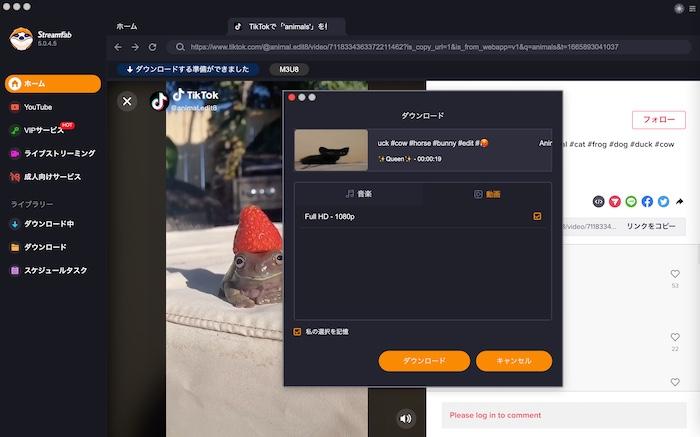
Task: Open the hamburger menu at top right
Action: 692,8
